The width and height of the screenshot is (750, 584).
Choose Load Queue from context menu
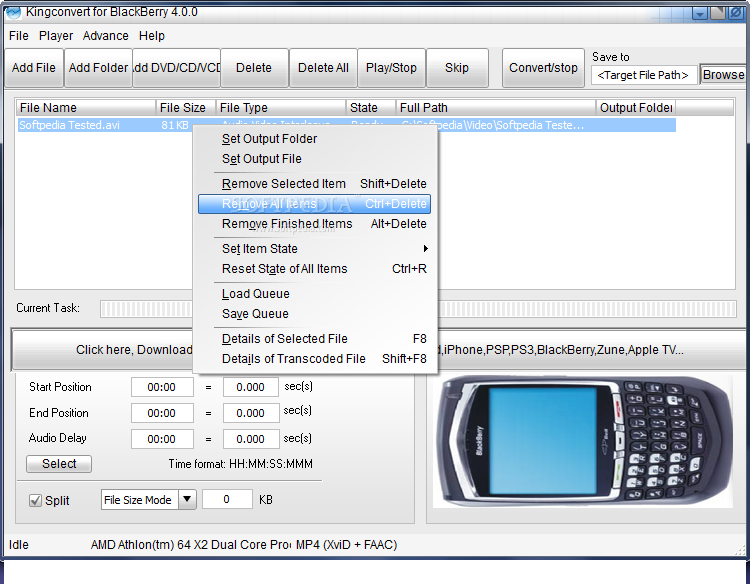(314, 294)
